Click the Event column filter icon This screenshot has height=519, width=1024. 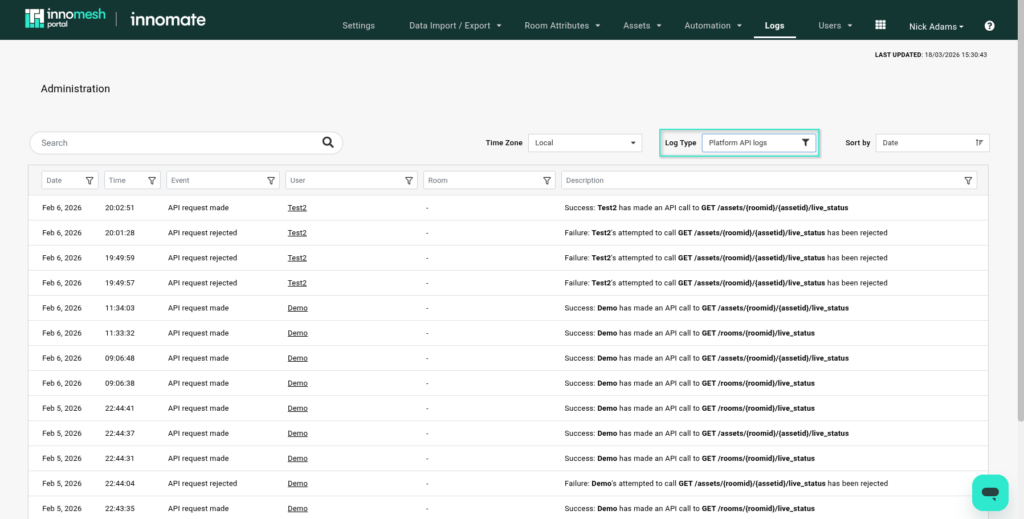[x=272, y=181]
